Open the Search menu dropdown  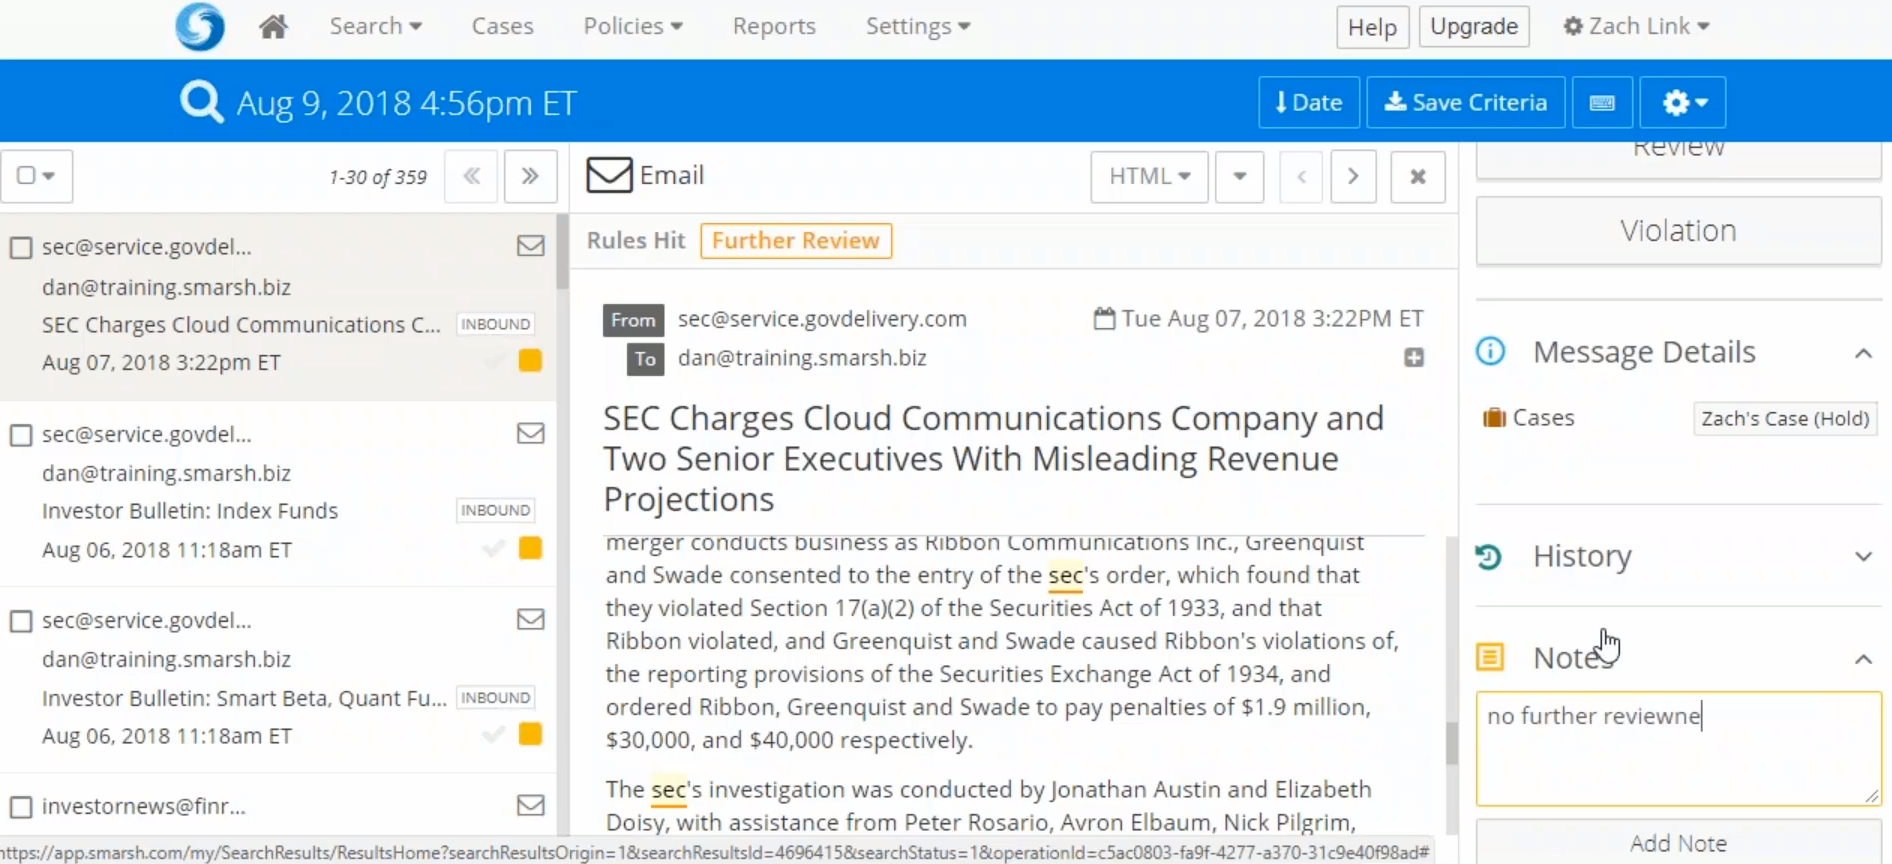point(375,26)
